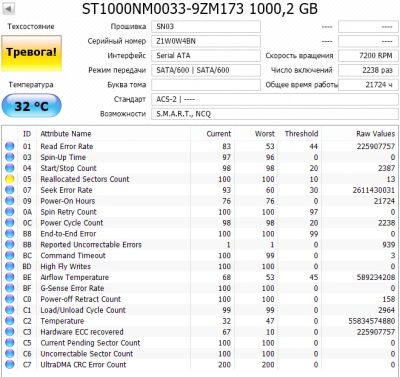Click the status icon for High Fly Writes
This screenshot has width=400, height=377.
coord(10,266)
